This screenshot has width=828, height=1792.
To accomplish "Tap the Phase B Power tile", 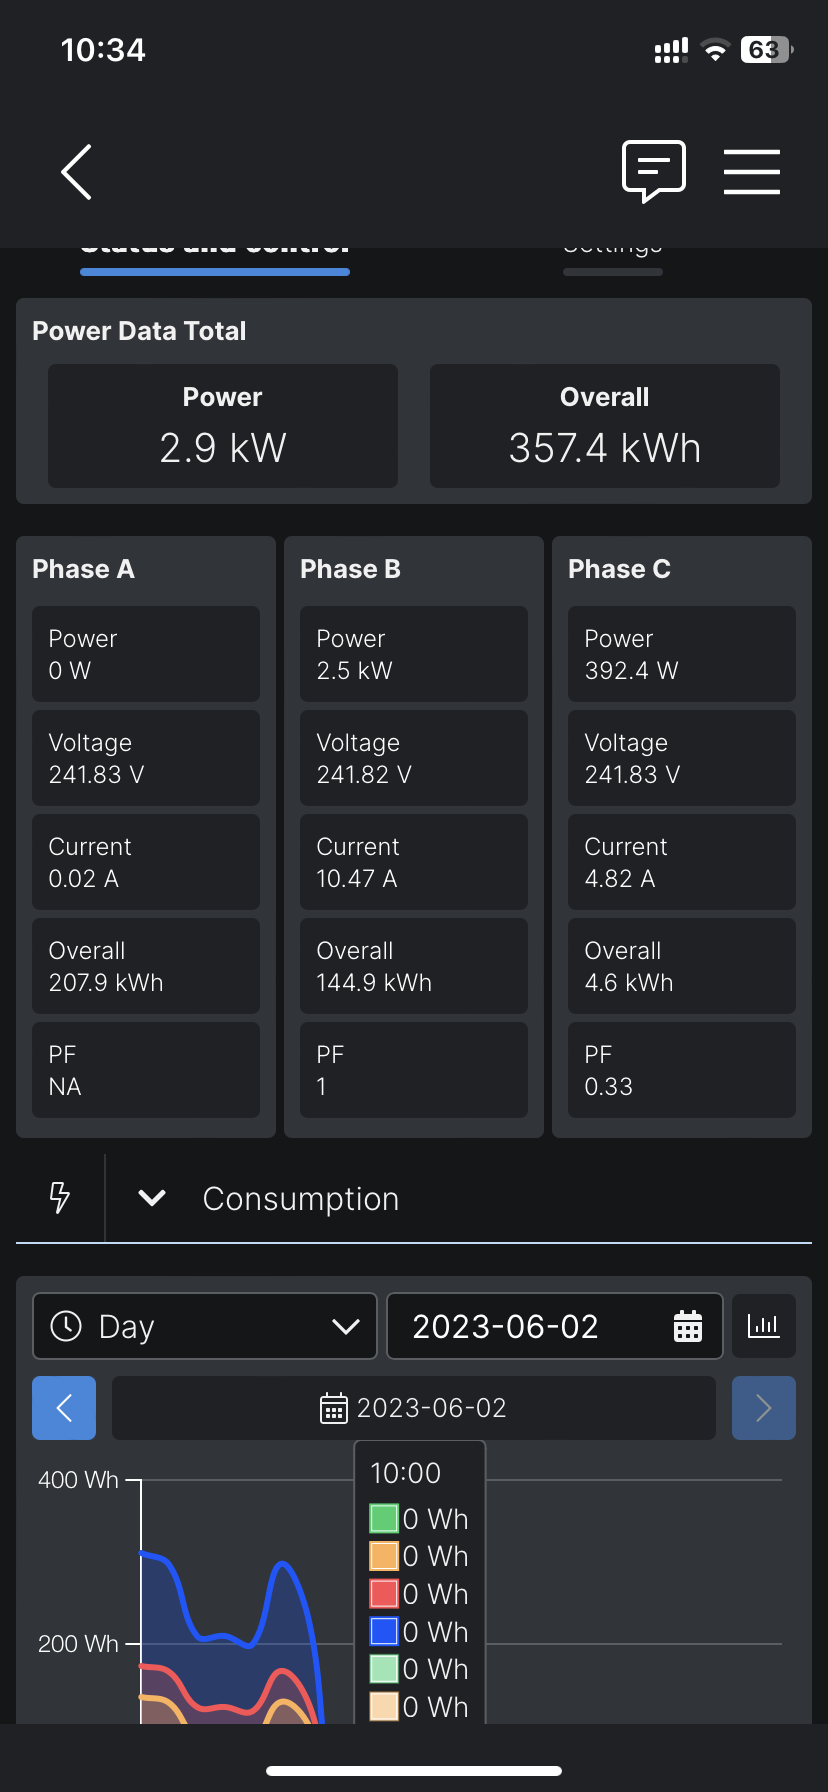I will point(414,654).
